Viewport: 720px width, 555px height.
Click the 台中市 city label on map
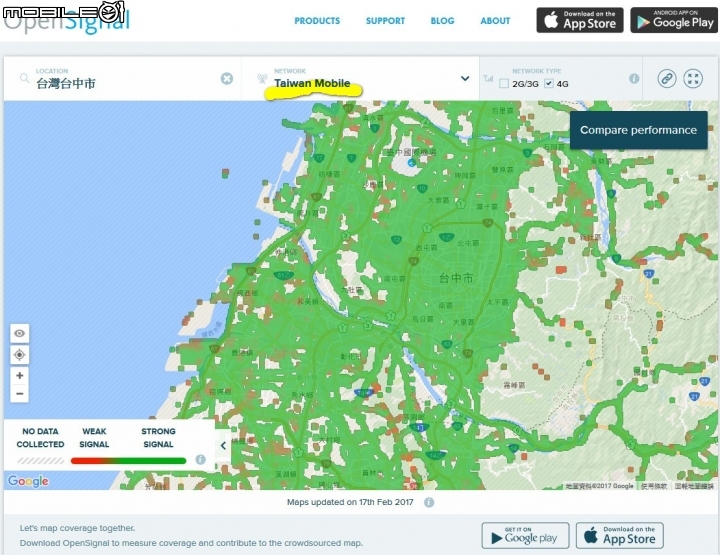[x=456, y=278]
